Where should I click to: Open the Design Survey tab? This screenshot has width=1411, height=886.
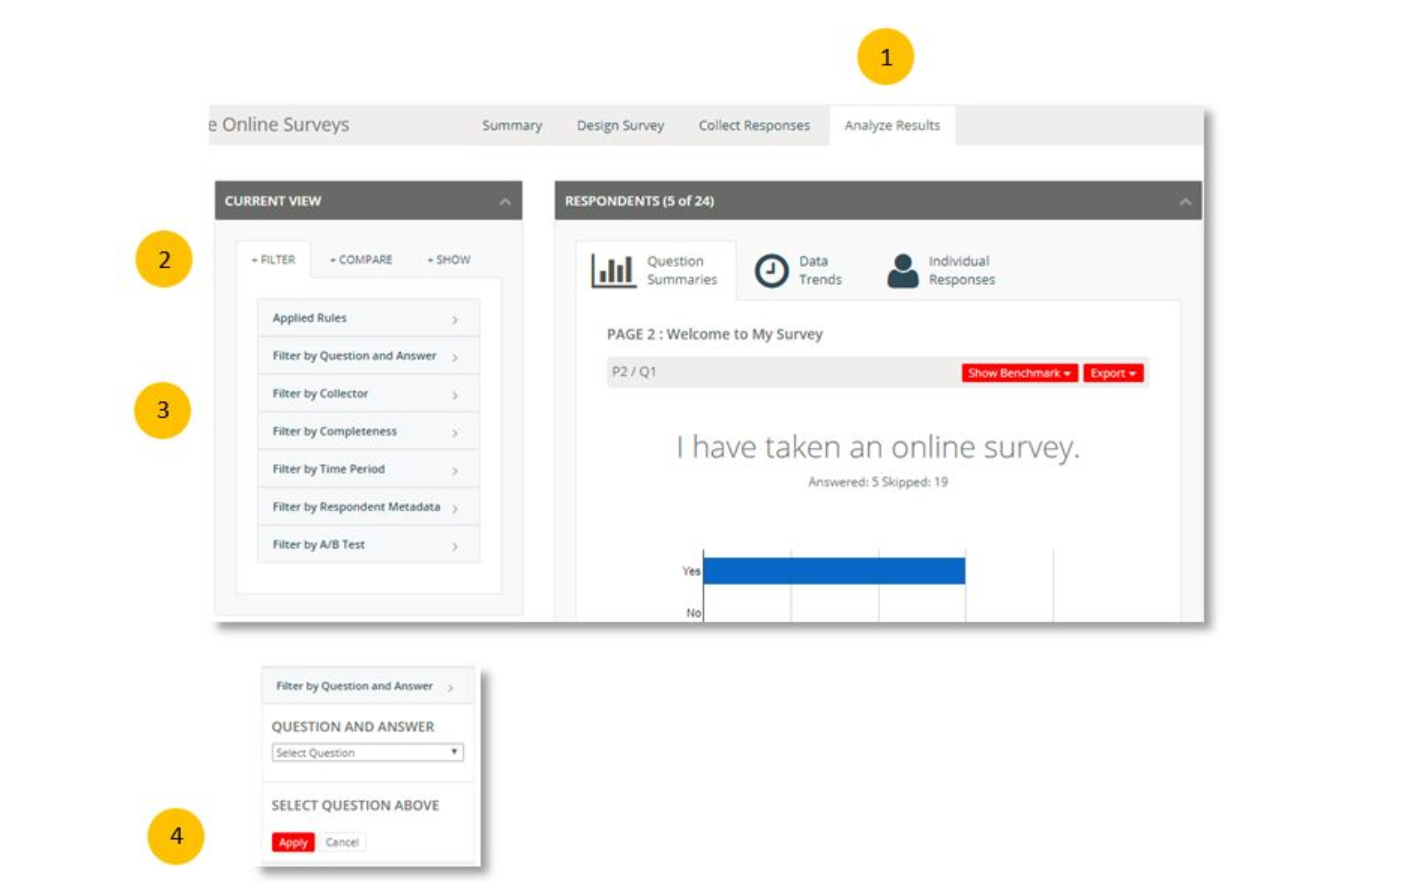[x=620, y=126]
